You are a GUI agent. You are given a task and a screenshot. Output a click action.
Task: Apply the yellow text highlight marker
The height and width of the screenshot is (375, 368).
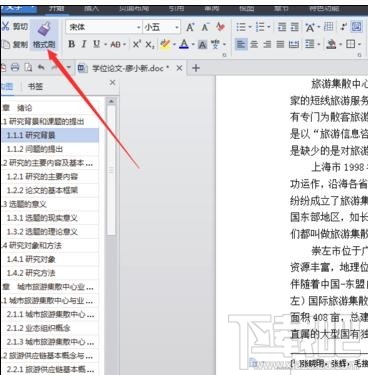tap(165, 44)
